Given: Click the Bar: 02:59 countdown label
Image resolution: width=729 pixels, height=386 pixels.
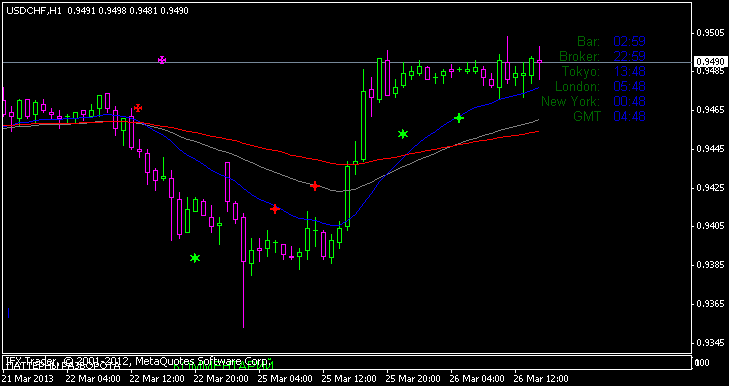Looking at the screenshot, I should pyautogui.click(x=611, y=41).
